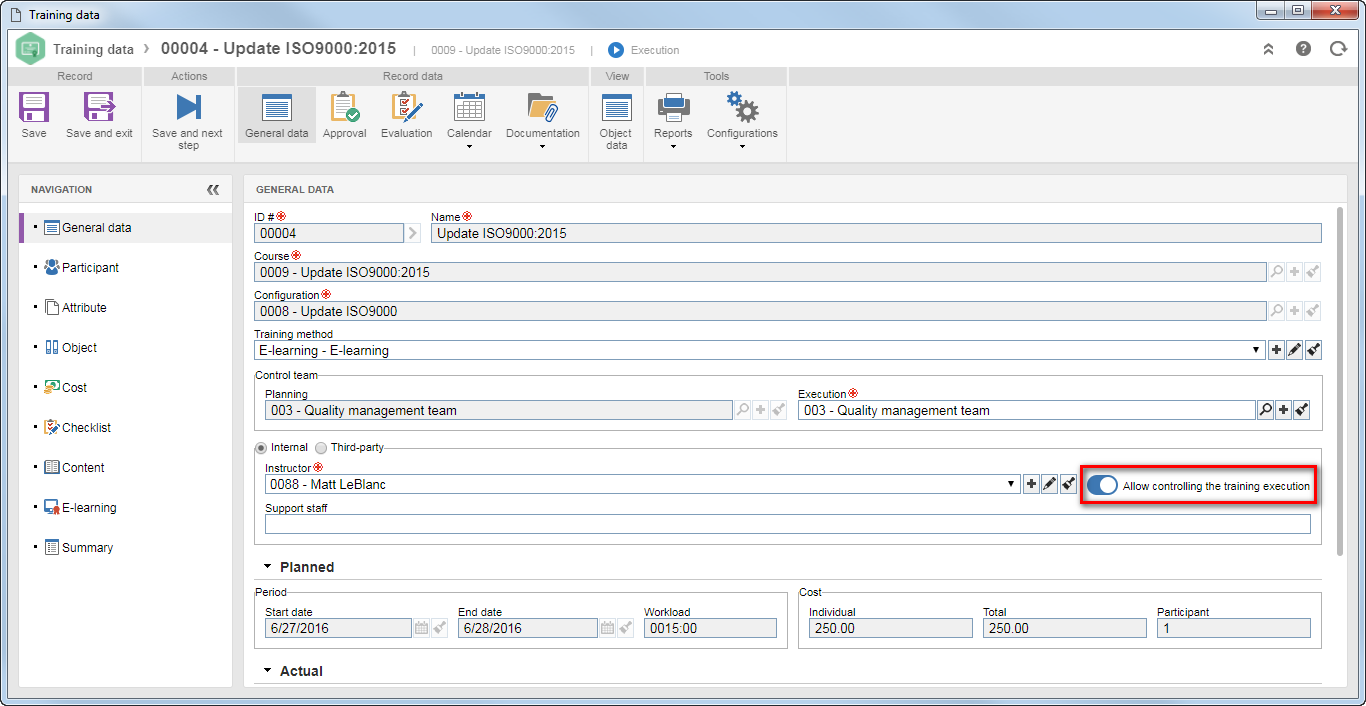Search Execution team magnifier icon
This screenshot has height=706, width=1366.
tap(1265, 410)
